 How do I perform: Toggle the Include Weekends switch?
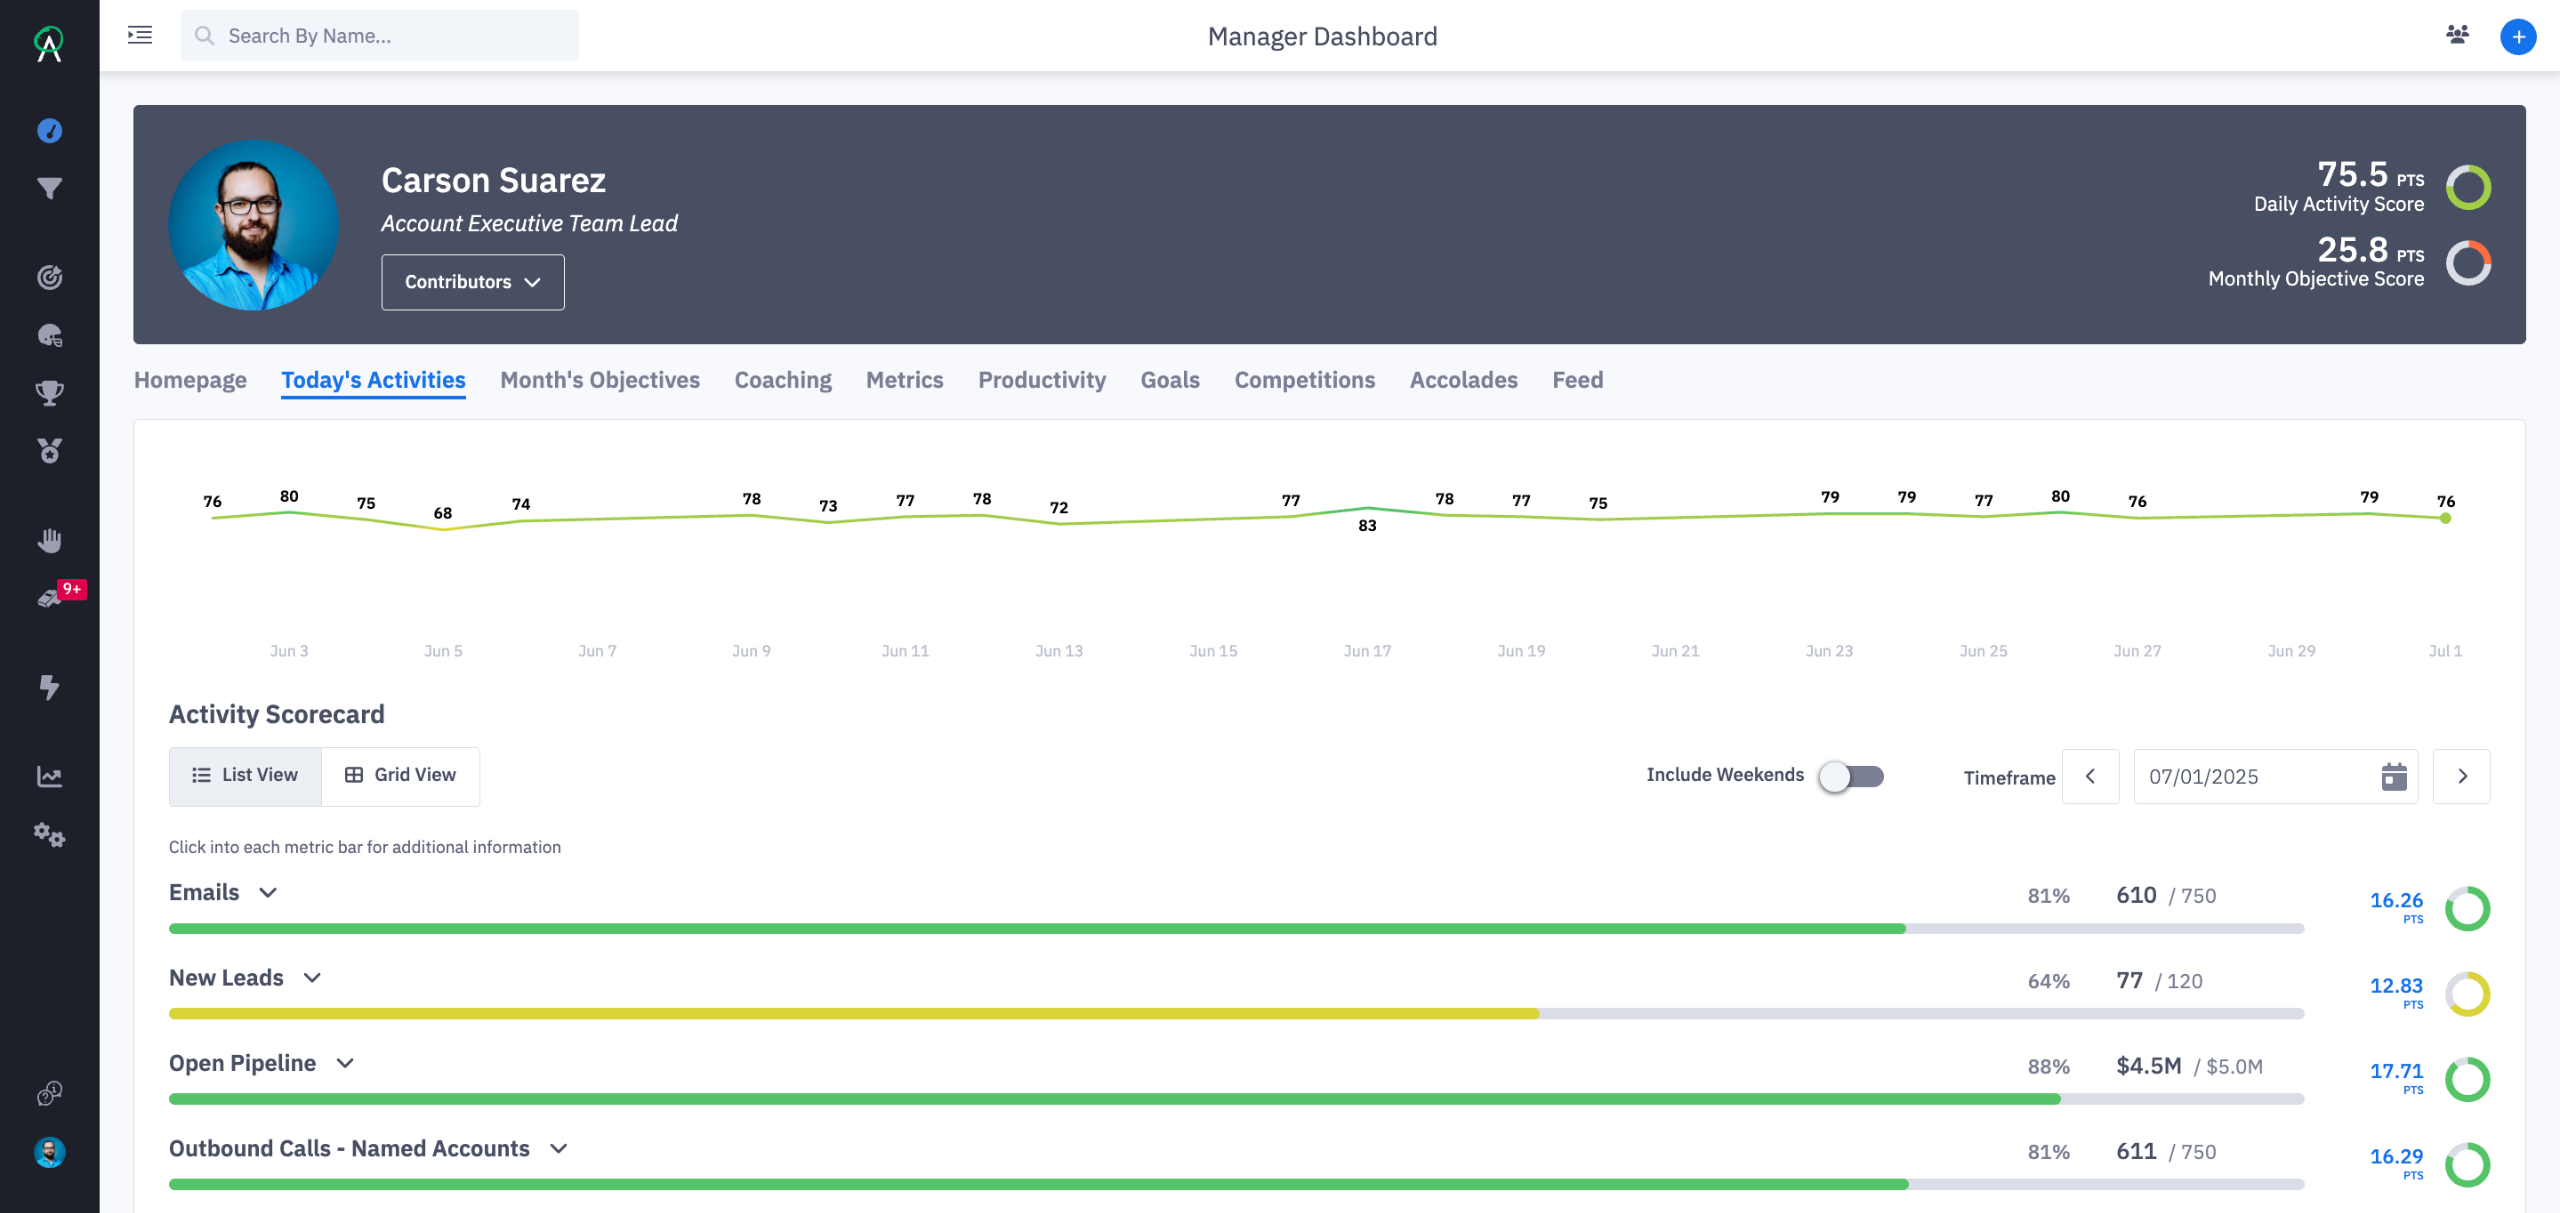pos(1850,776)
